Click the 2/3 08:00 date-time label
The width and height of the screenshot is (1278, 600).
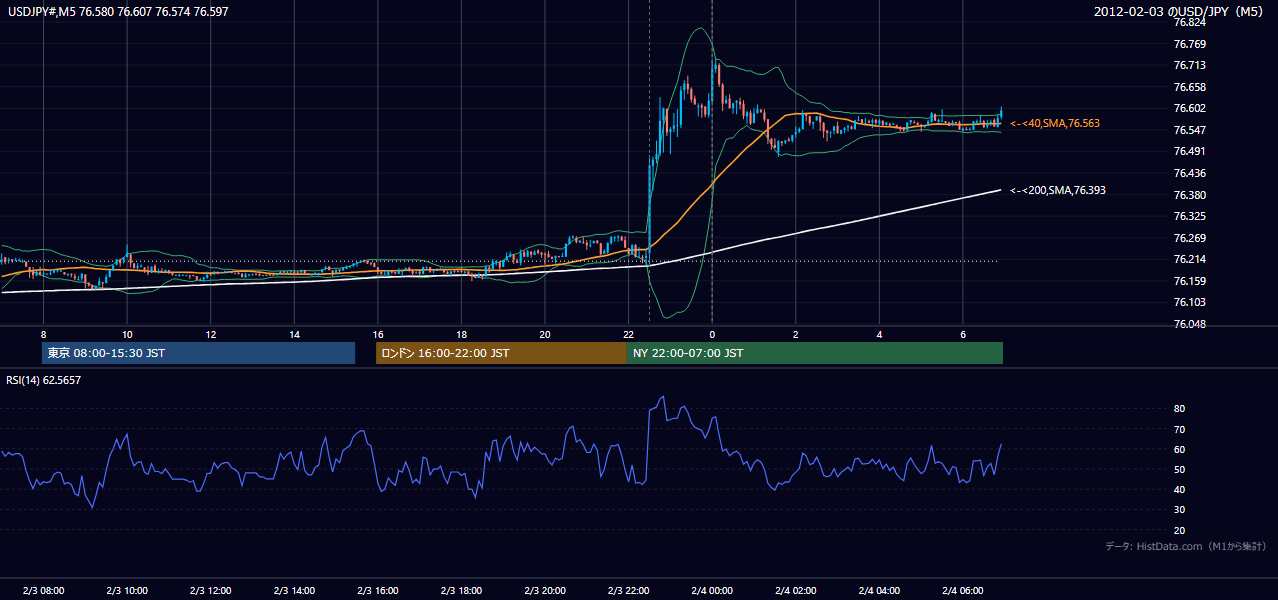(x=43, y=590)
